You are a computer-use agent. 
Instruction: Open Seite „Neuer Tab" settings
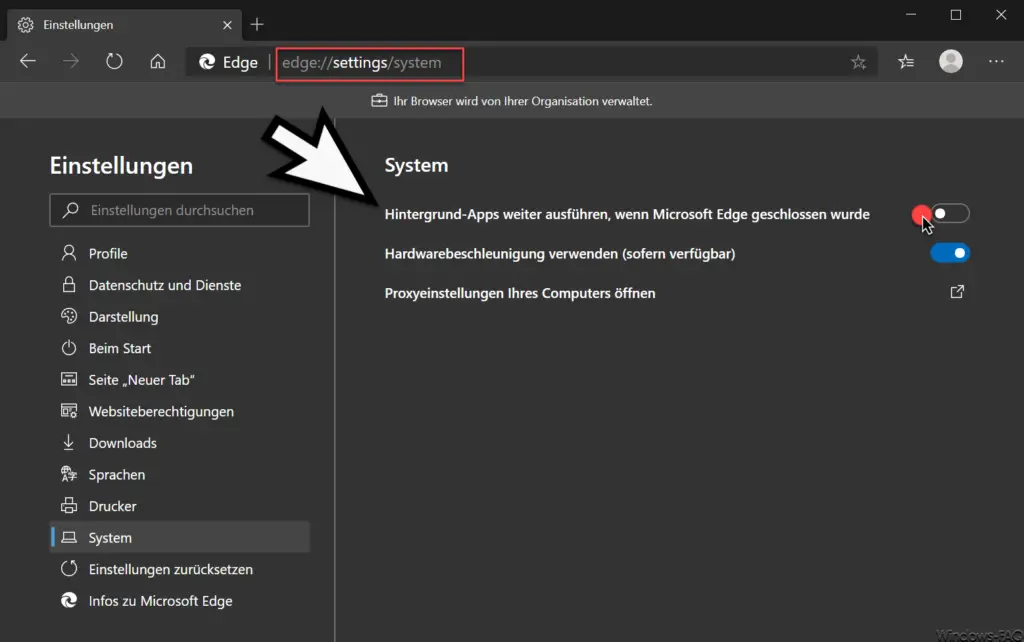(180, 379)
